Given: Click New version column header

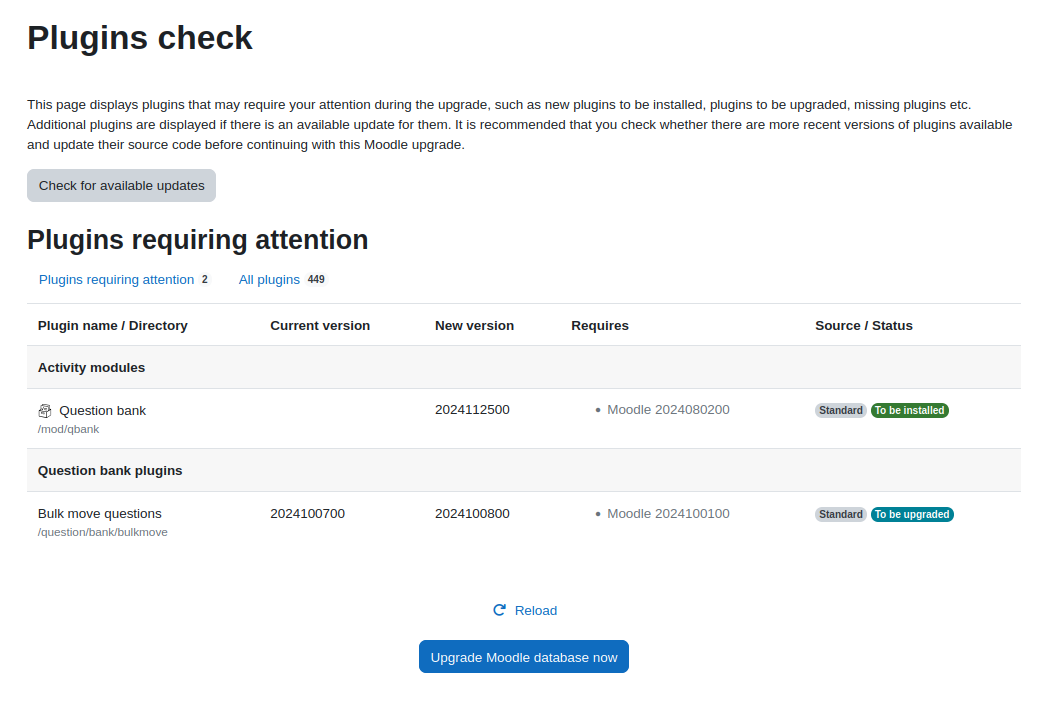Looking at the screenshot, I should click(x=474, y=325).
